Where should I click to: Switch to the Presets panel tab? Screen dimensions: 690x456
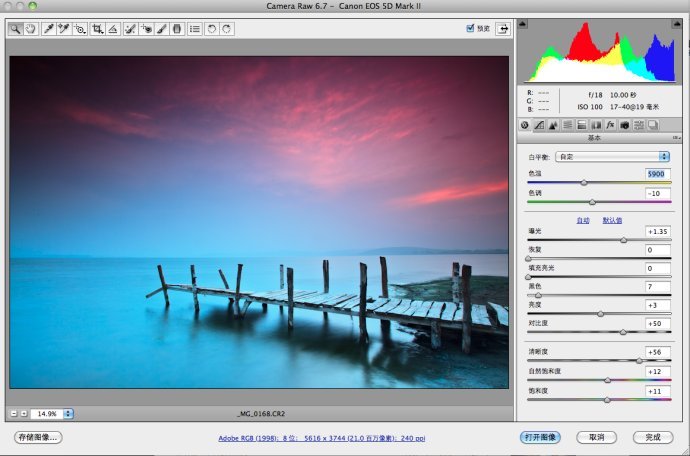coord(639,125)
